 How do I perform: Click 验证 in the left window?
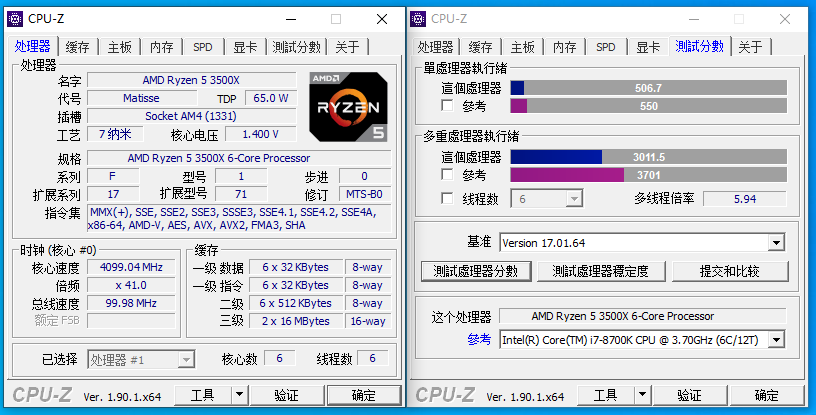[286, 395]
